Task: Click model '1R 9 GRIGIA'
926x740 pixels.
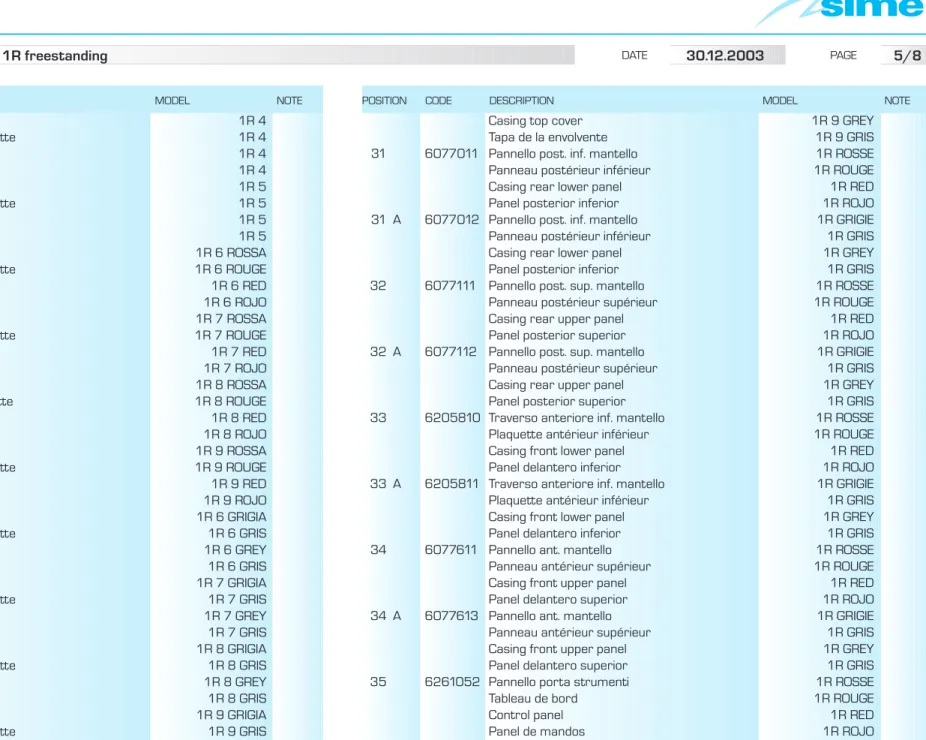Action: pos(232,715)
